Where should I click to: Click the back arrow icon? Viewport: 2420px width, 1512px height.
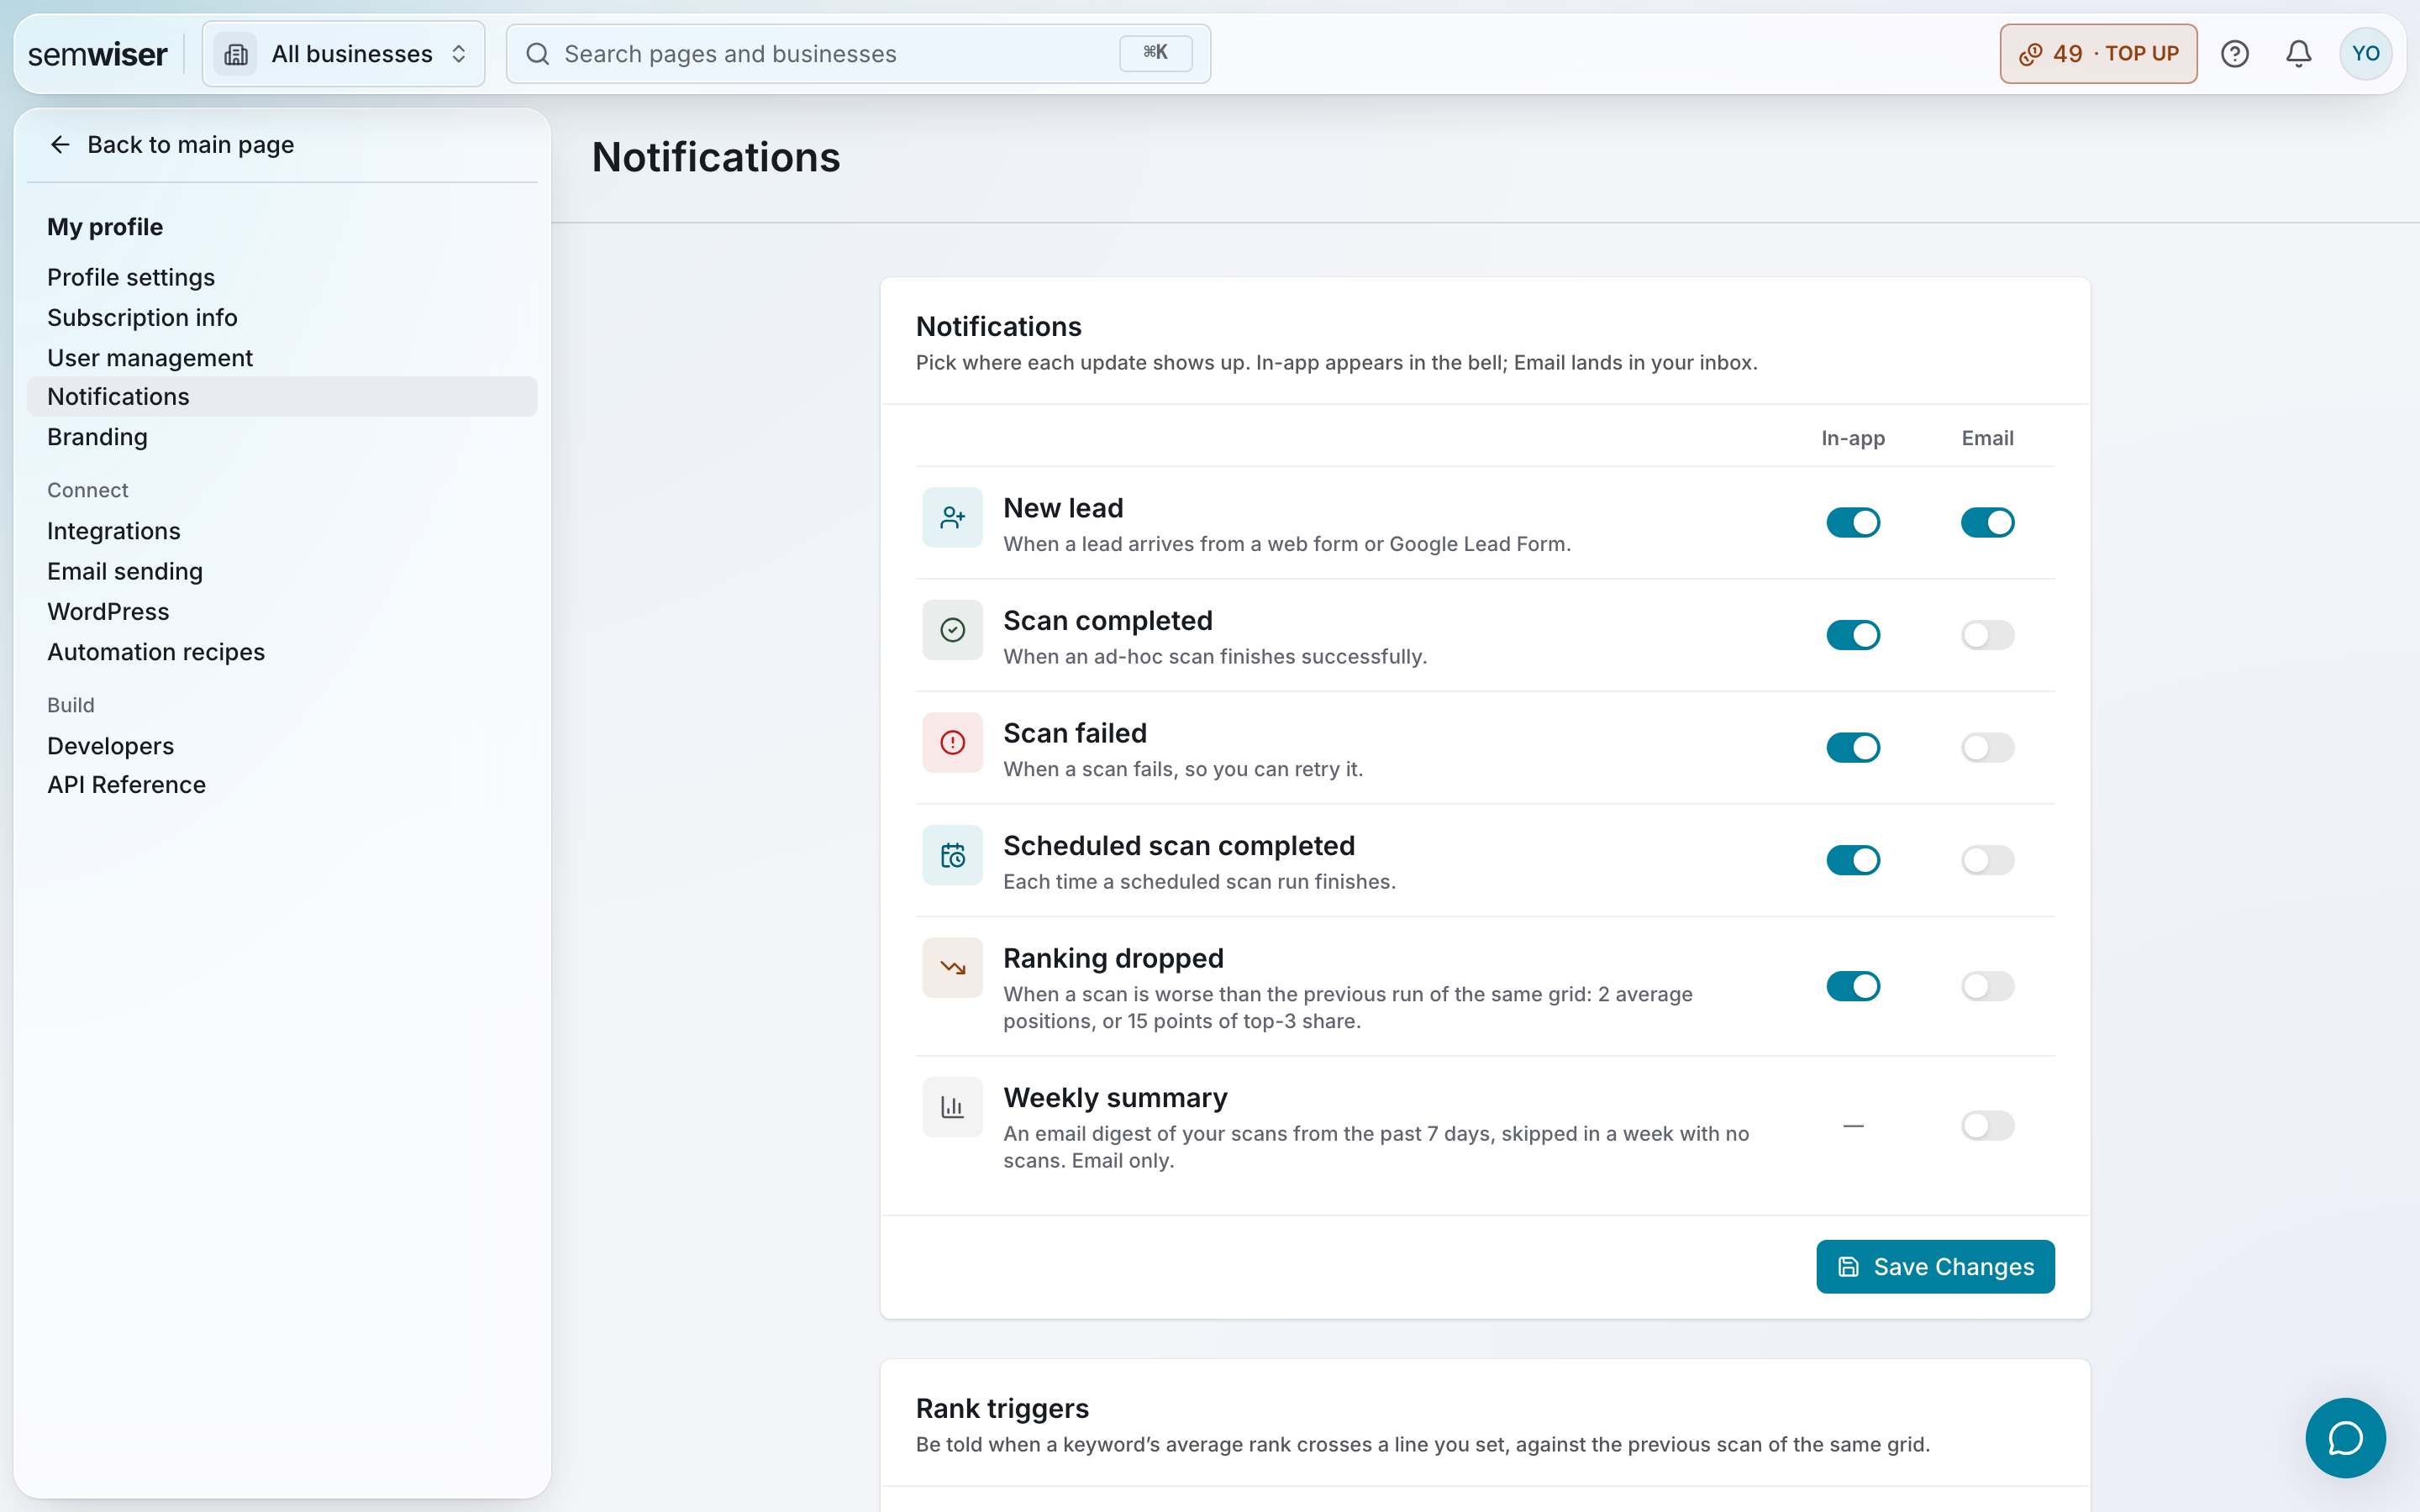tap(60, 145)
